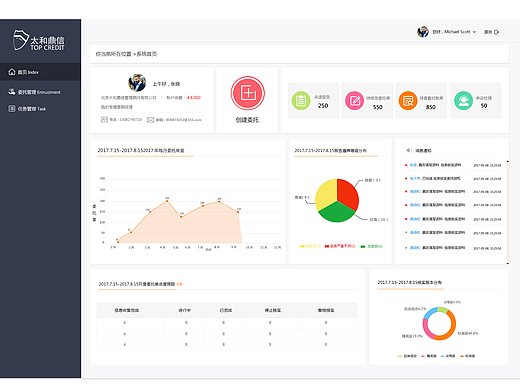Click the phone icon in the profile card

tap(104, 119)
